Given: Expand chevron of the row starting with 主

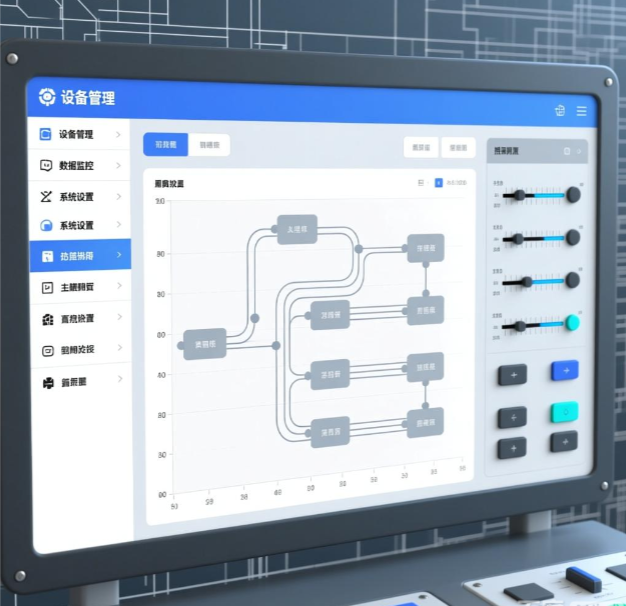Looking at the screenshot, I should pos(119,285).
